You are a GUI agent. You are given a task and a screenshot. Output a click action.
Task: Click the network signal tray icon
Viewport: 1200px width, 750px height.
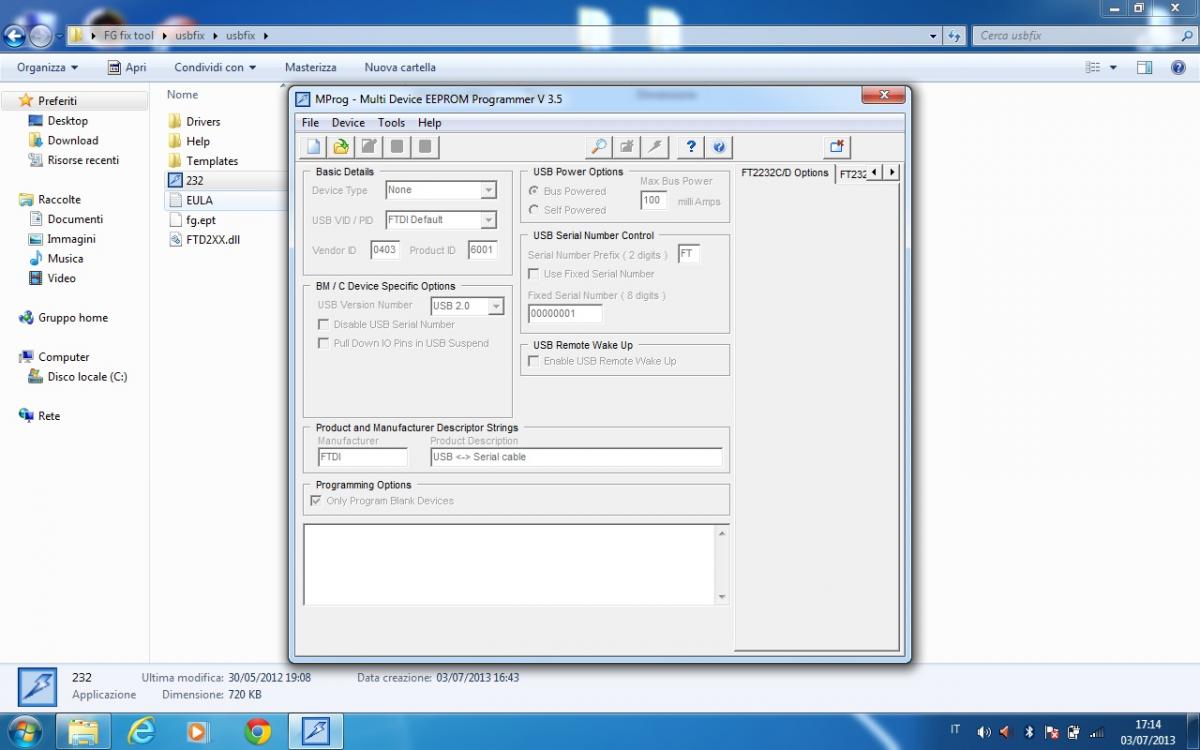(1096, 732)
